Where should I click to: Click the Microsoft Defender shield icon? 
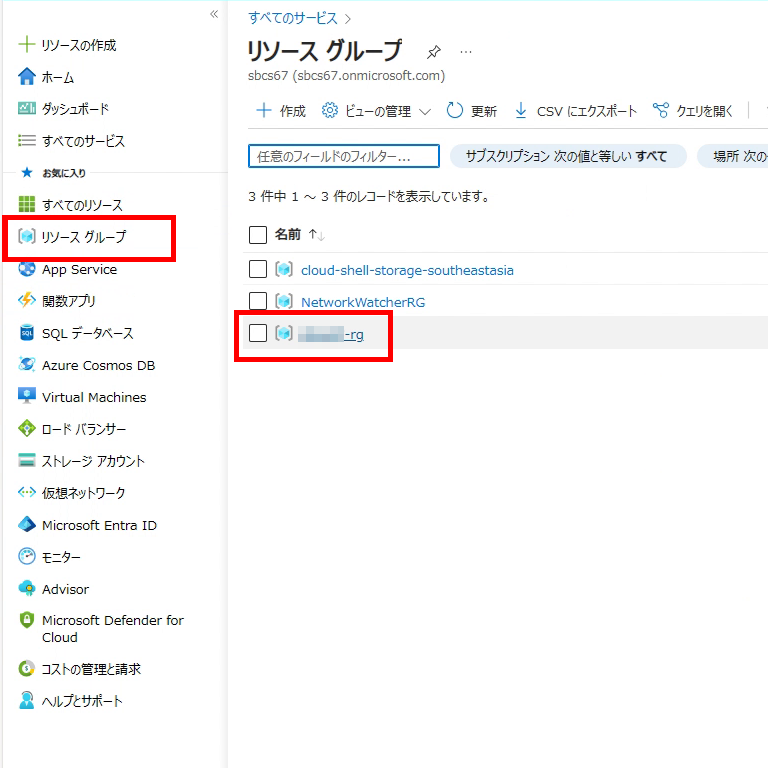(26, 620)
